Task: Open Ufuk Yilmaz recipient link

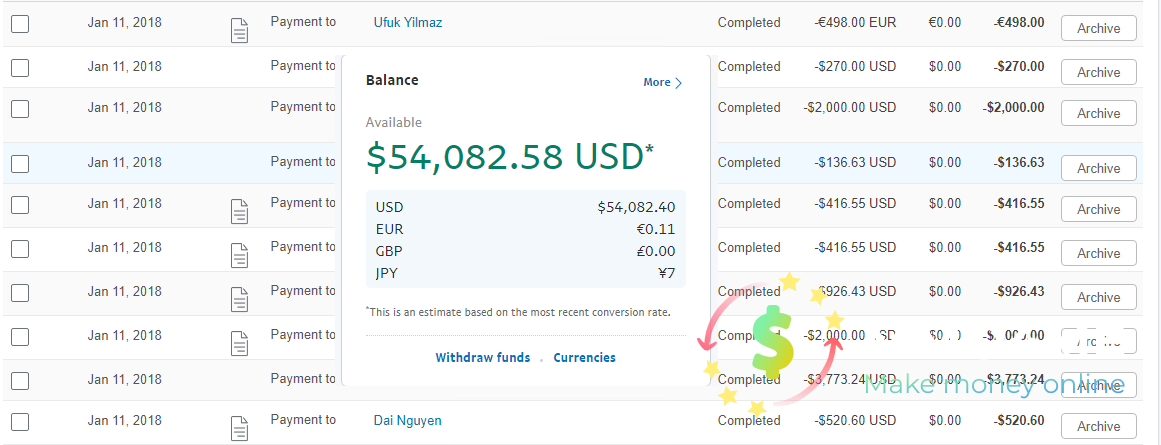Action: pos(408,23)
